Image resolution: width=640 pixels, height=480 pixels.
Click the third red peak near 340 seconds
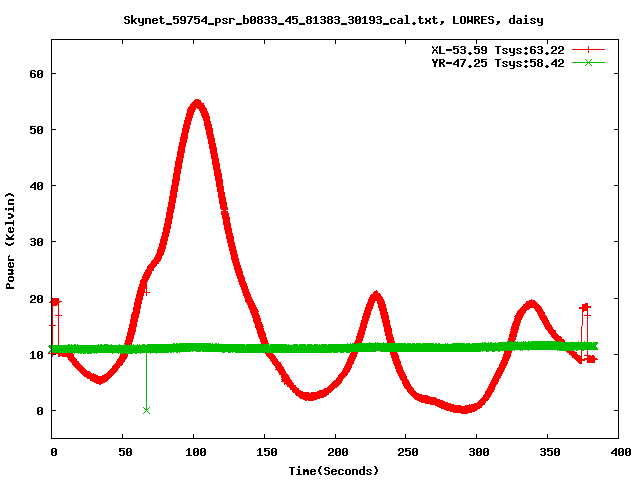(x=531, y=304)
